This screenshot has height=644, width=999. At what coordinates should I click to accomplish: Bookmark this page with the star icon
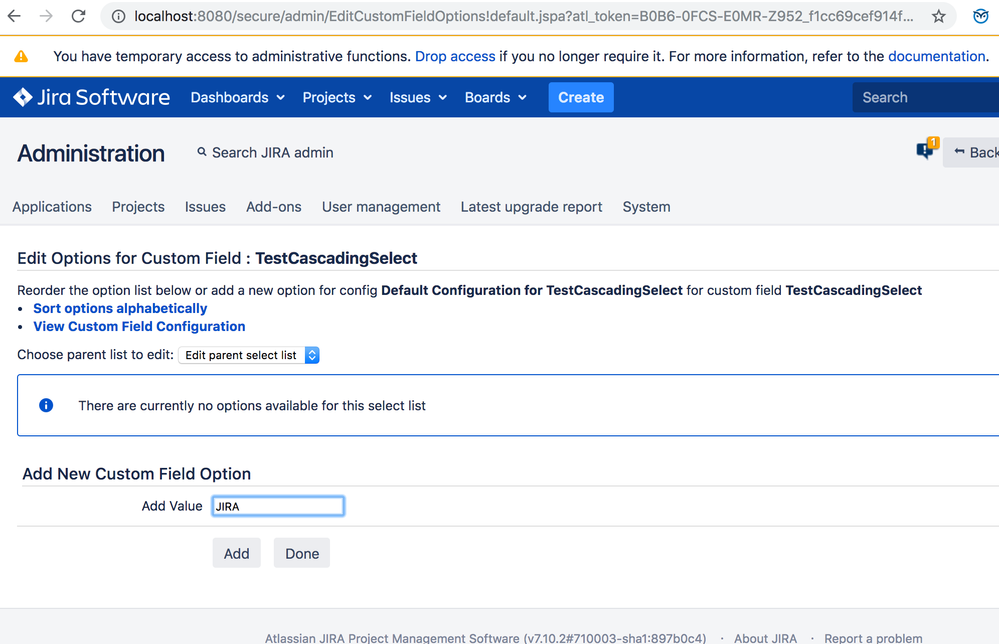point(938,17)
